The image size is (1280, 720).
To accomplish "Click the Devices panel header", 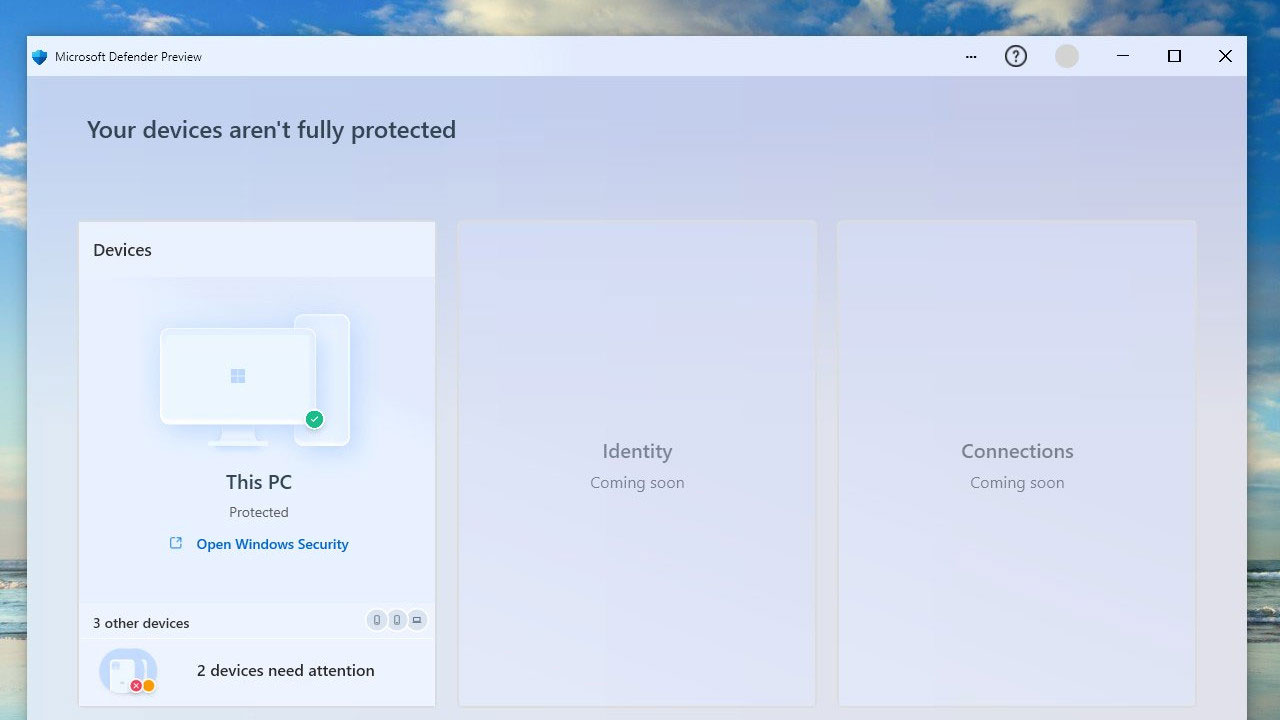I will click(x=122, y=249).
